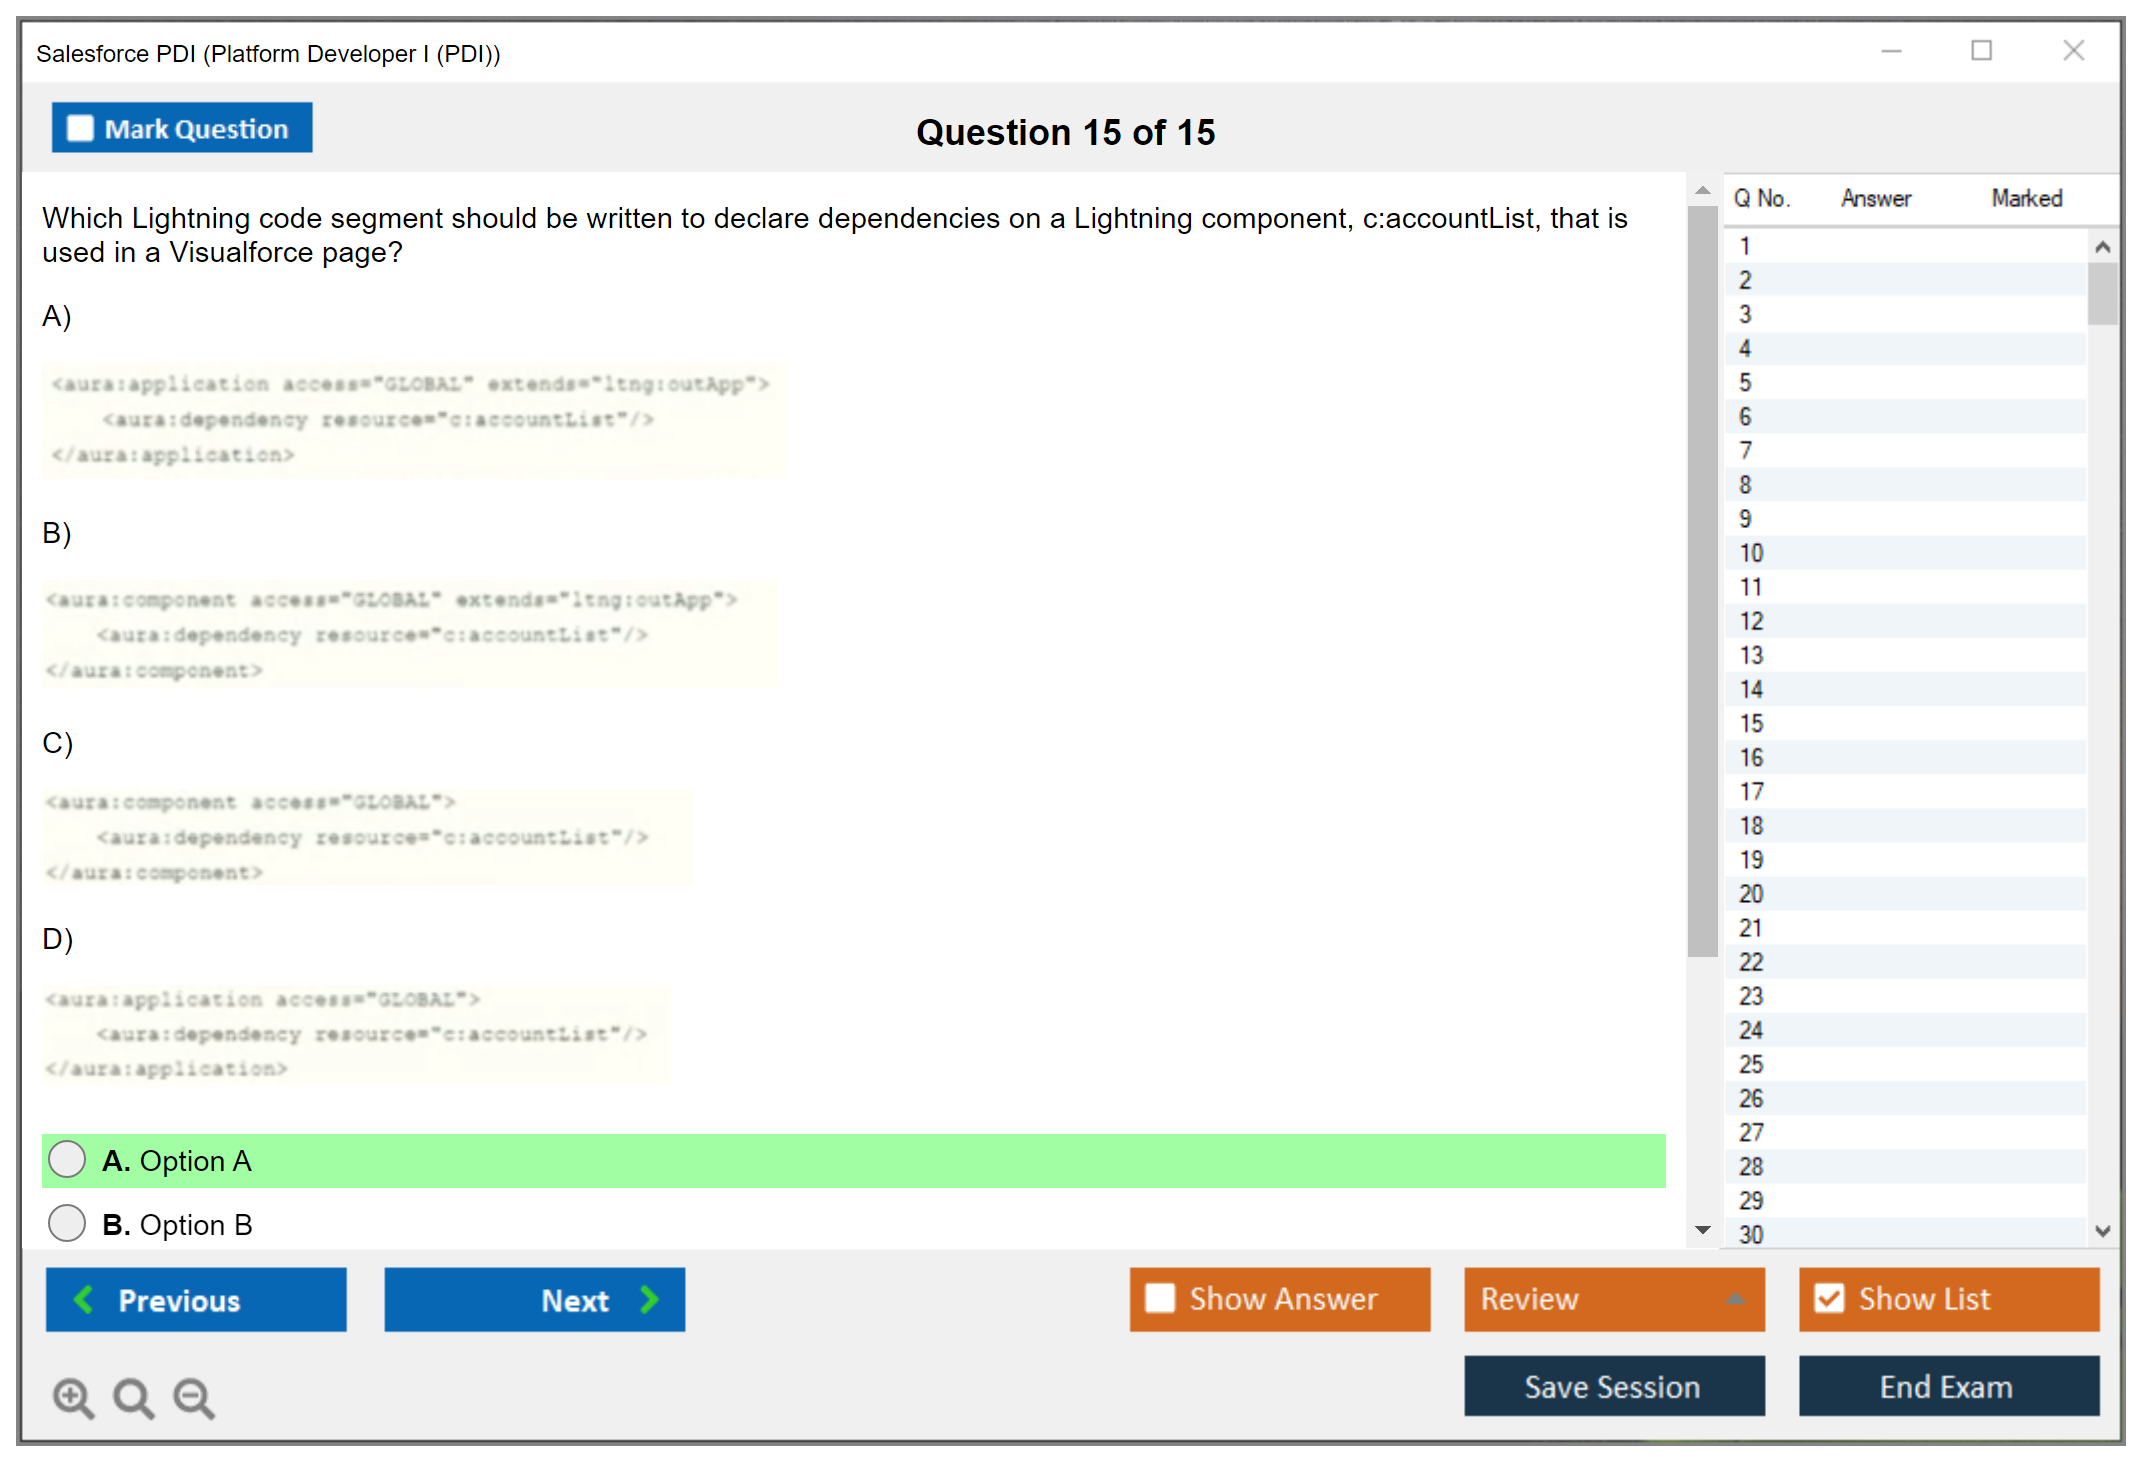Jump to question 15 in the list

[1752, 723]
